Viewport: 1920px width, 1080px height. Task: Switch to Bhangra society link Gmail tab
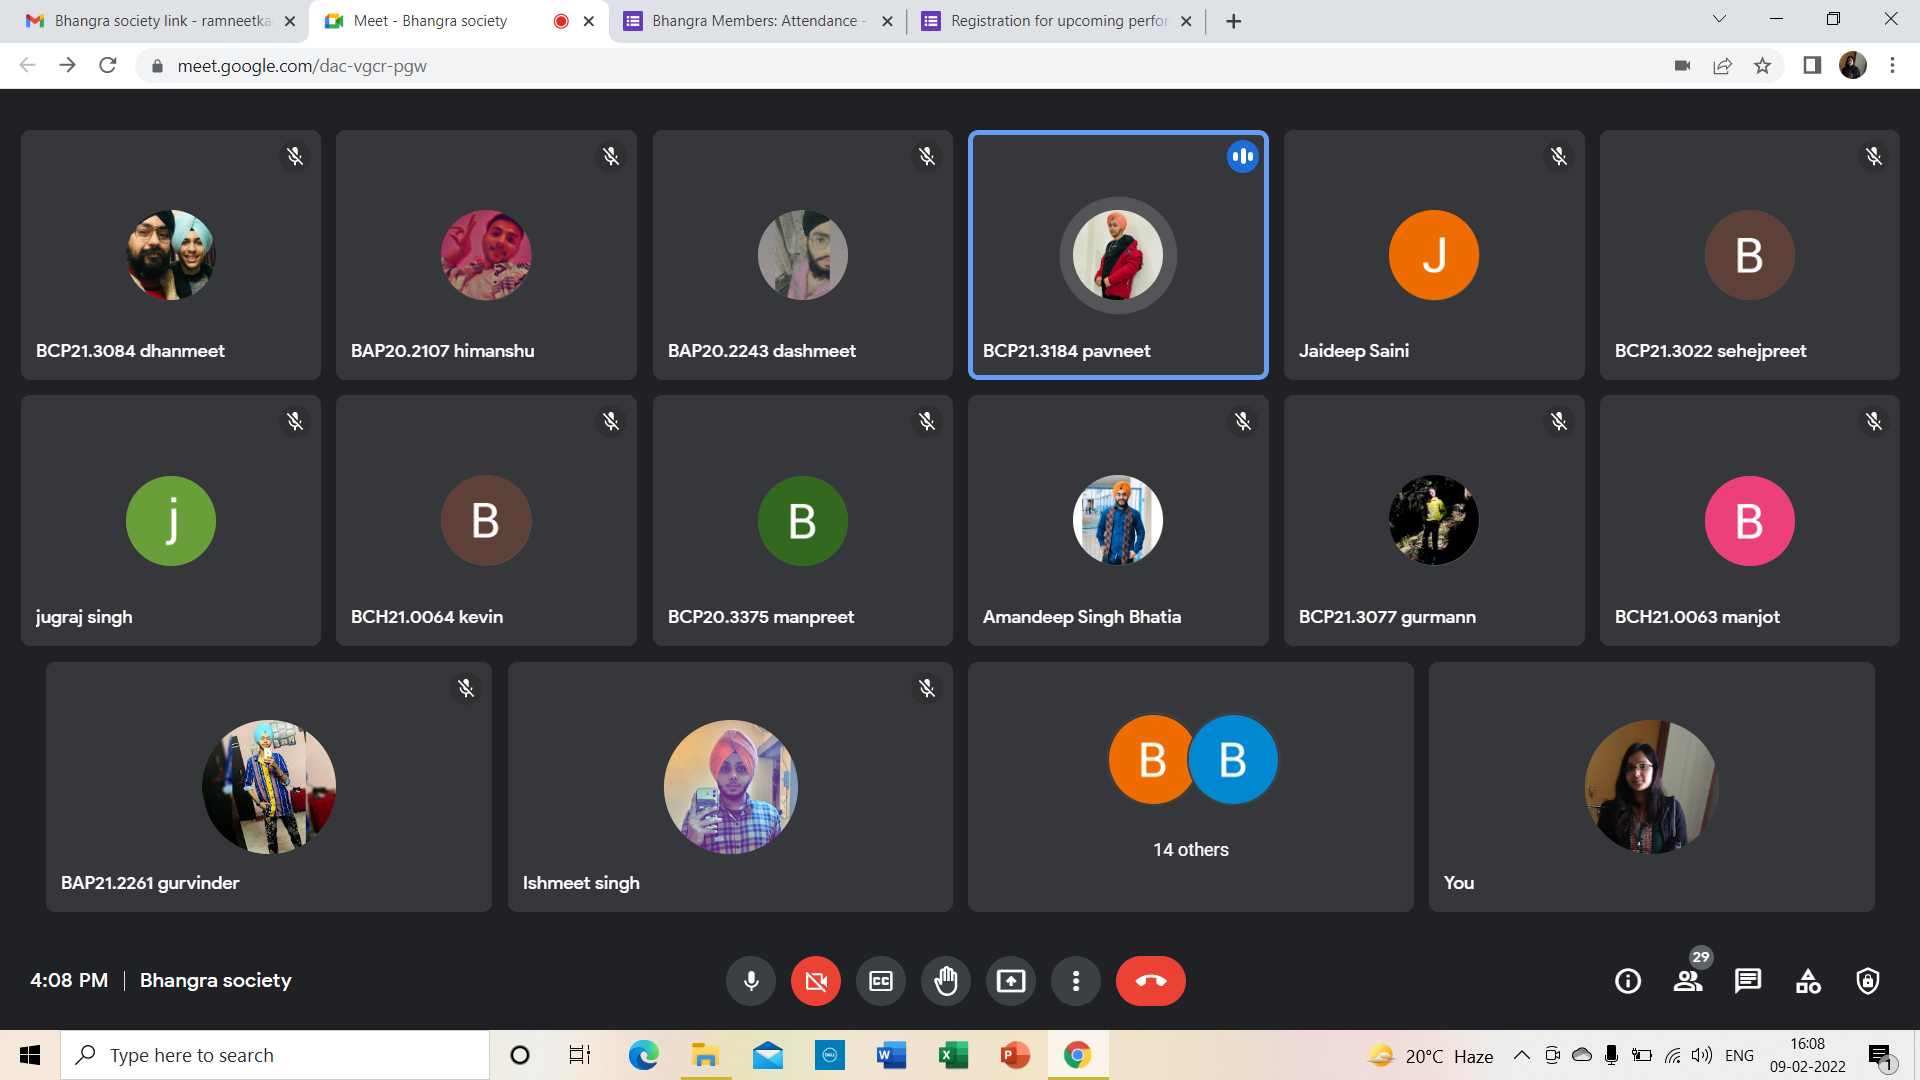160,21
